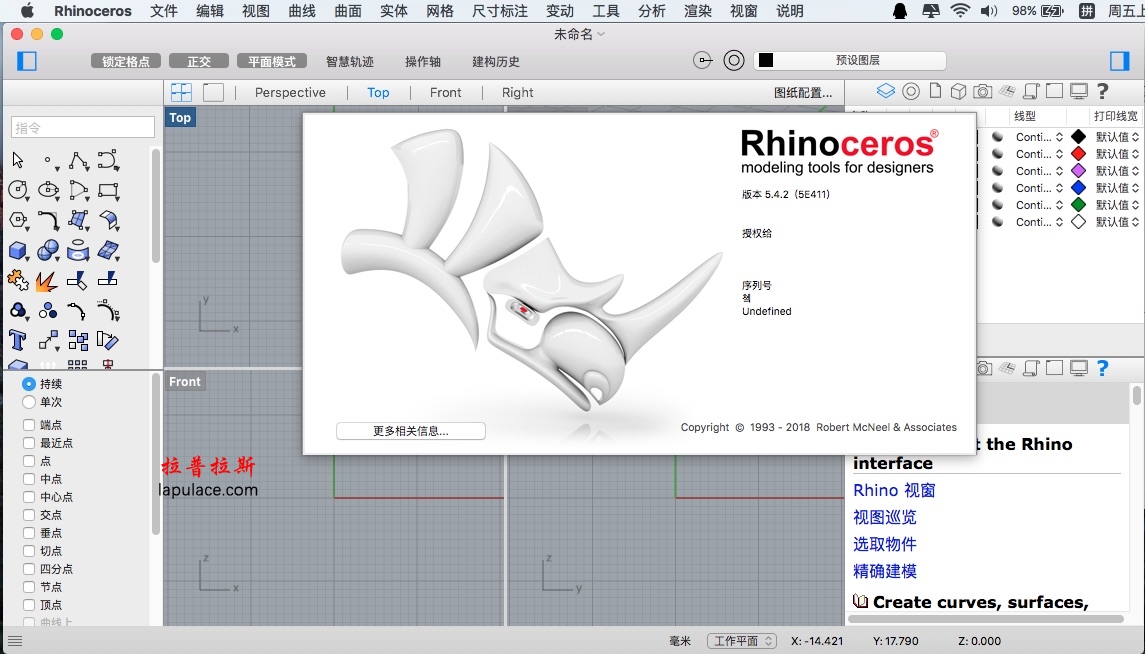This screenshot has width=1145, height=654.
Task: Click the Join puzzle-piece tool
Action: (18, 280)
